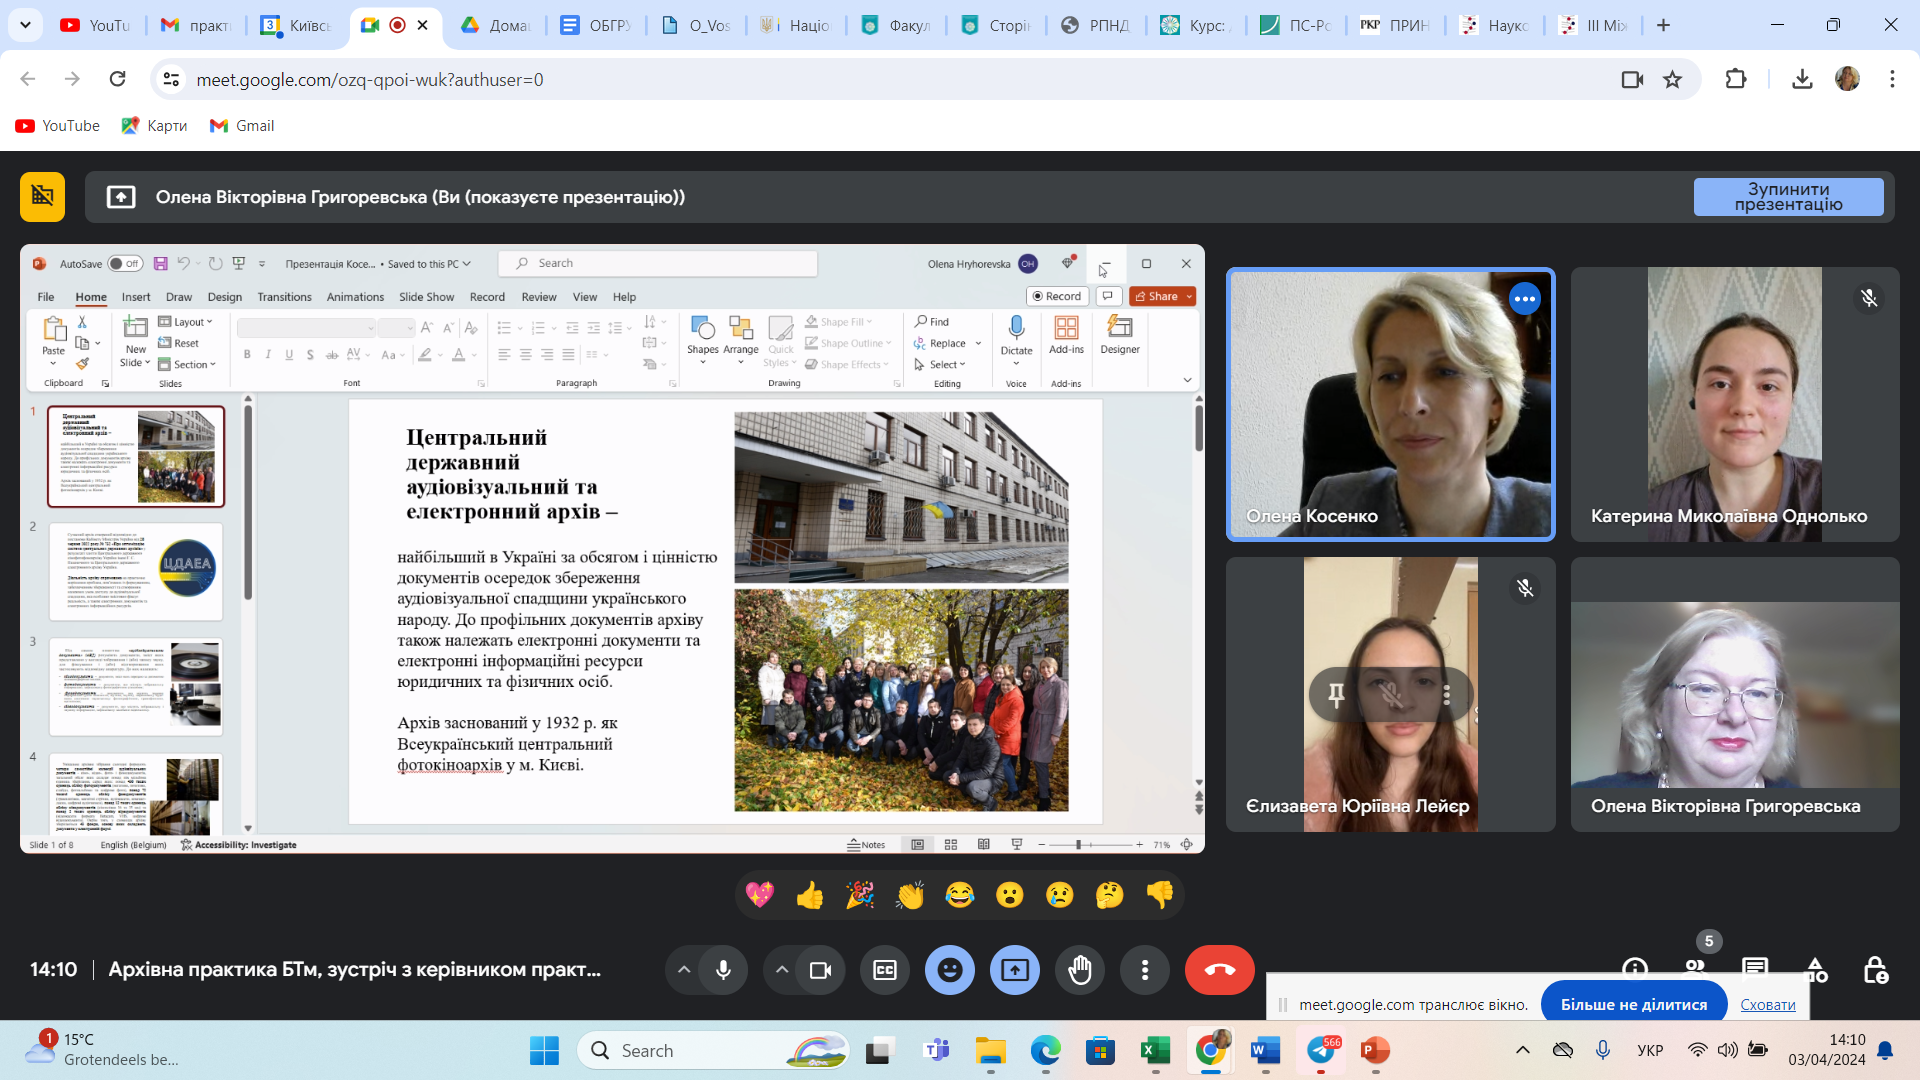This screenshot has height=1080, width=1920.
Task: Expand audio settings chevron beside microphone
Action: [684, 970]
